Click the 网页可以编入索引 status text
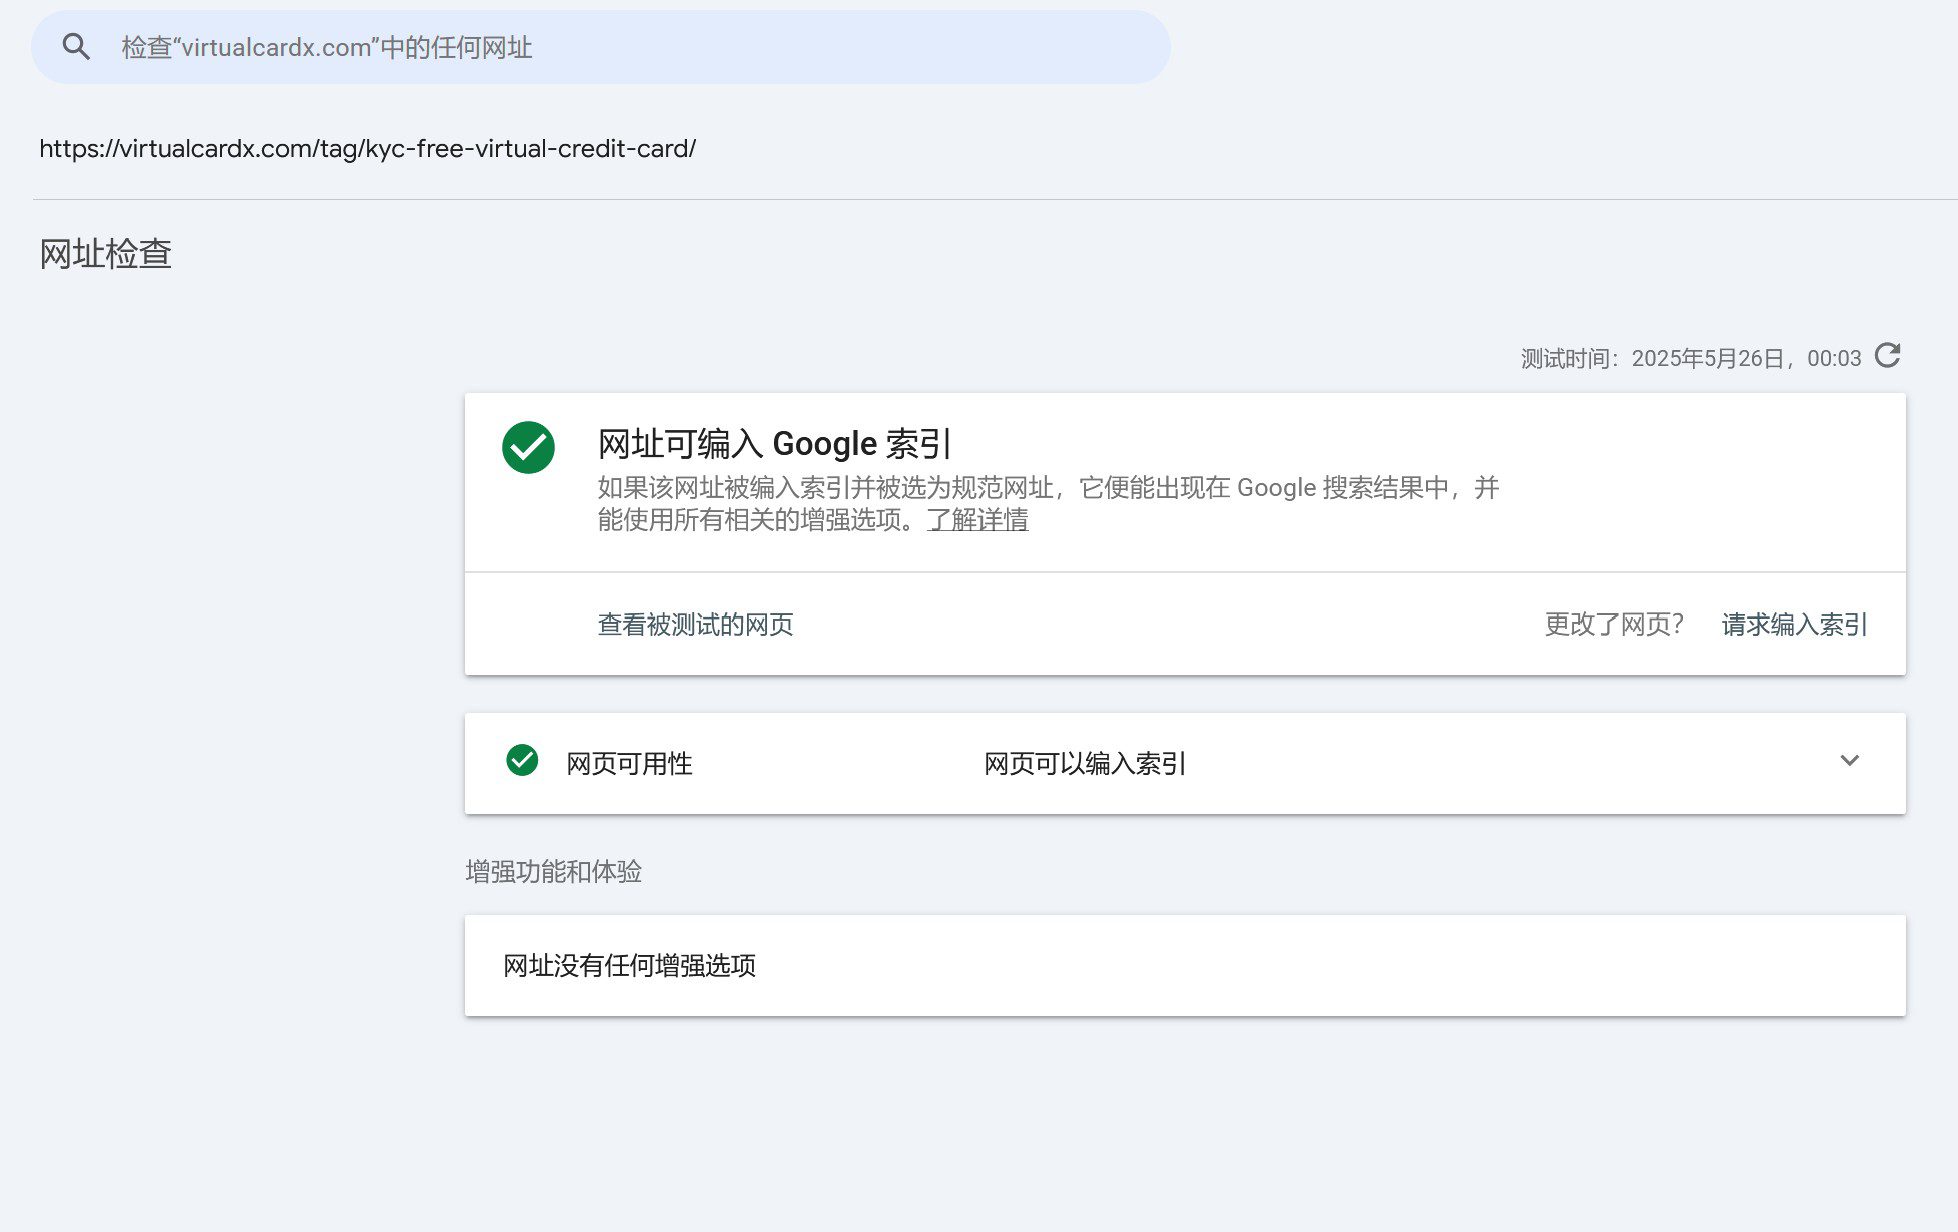 [1085, 764]
